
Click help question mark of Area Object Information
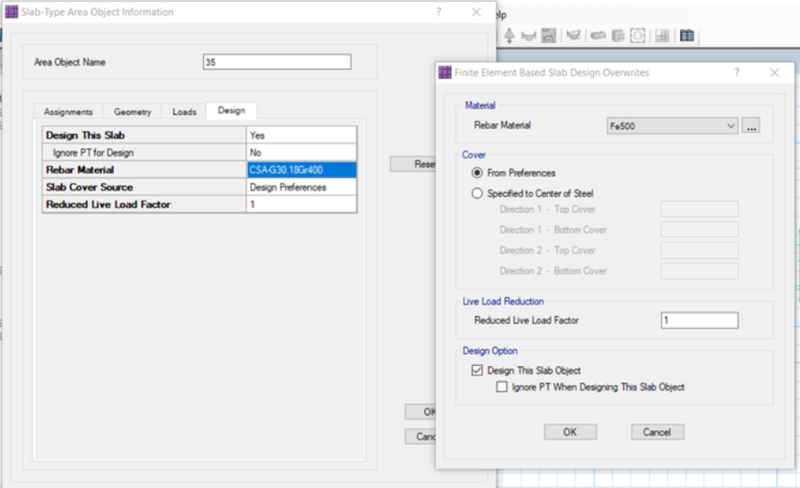(439, 12)
